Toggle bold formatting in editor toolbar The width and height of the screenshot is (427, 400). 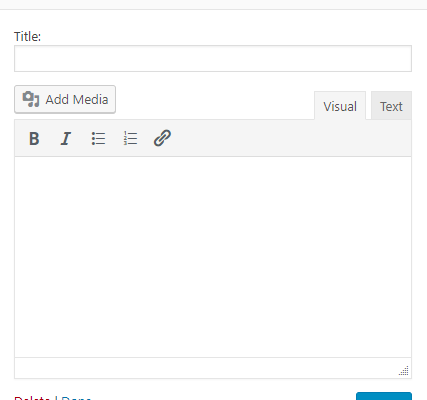pos(34,138)
